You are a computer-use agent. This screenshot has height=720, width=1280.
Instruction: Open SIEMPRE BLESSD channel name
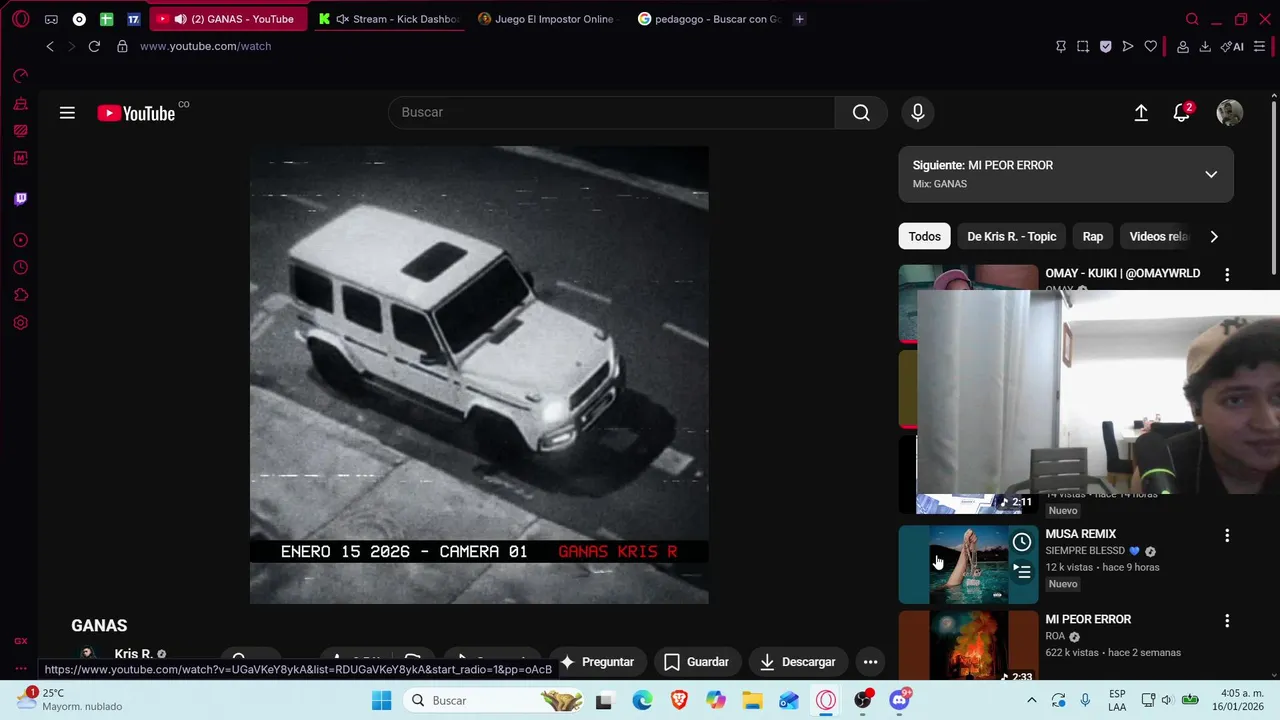[x=1085, y=551]
